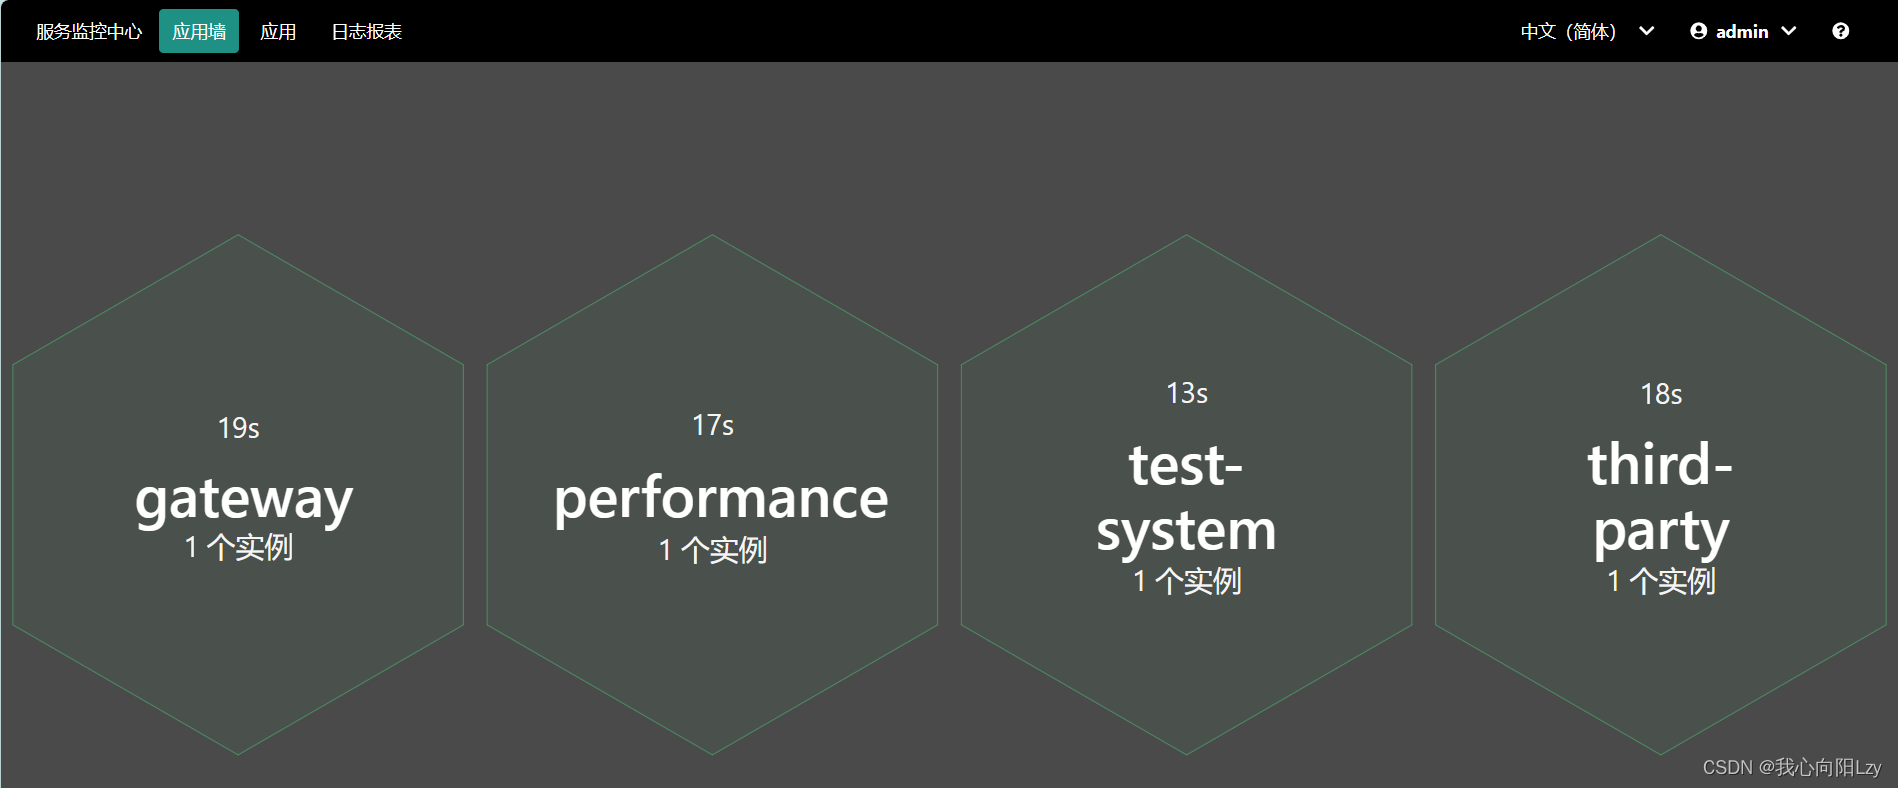Click gateway's 19s uptime indicator
The height and width of the screenshot is (788, 1898).
[x=239, y=427]
